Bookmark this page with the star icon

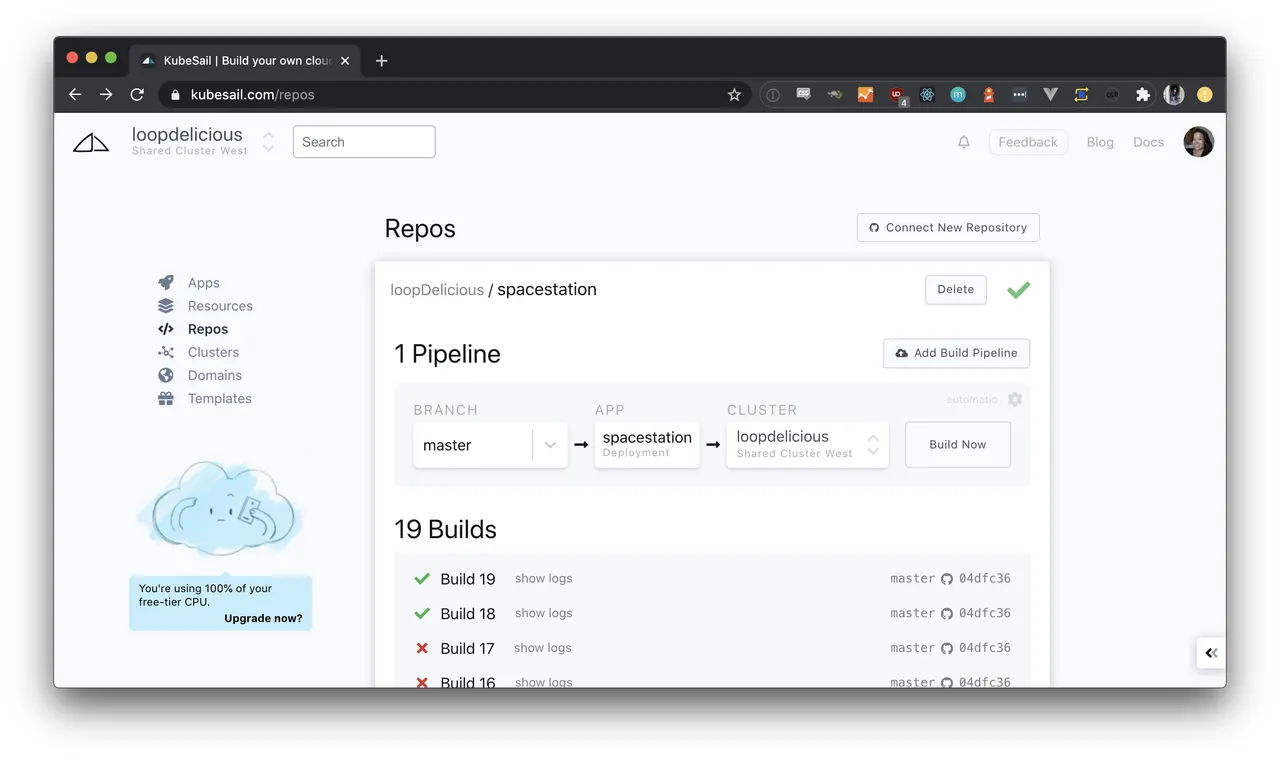734,95
